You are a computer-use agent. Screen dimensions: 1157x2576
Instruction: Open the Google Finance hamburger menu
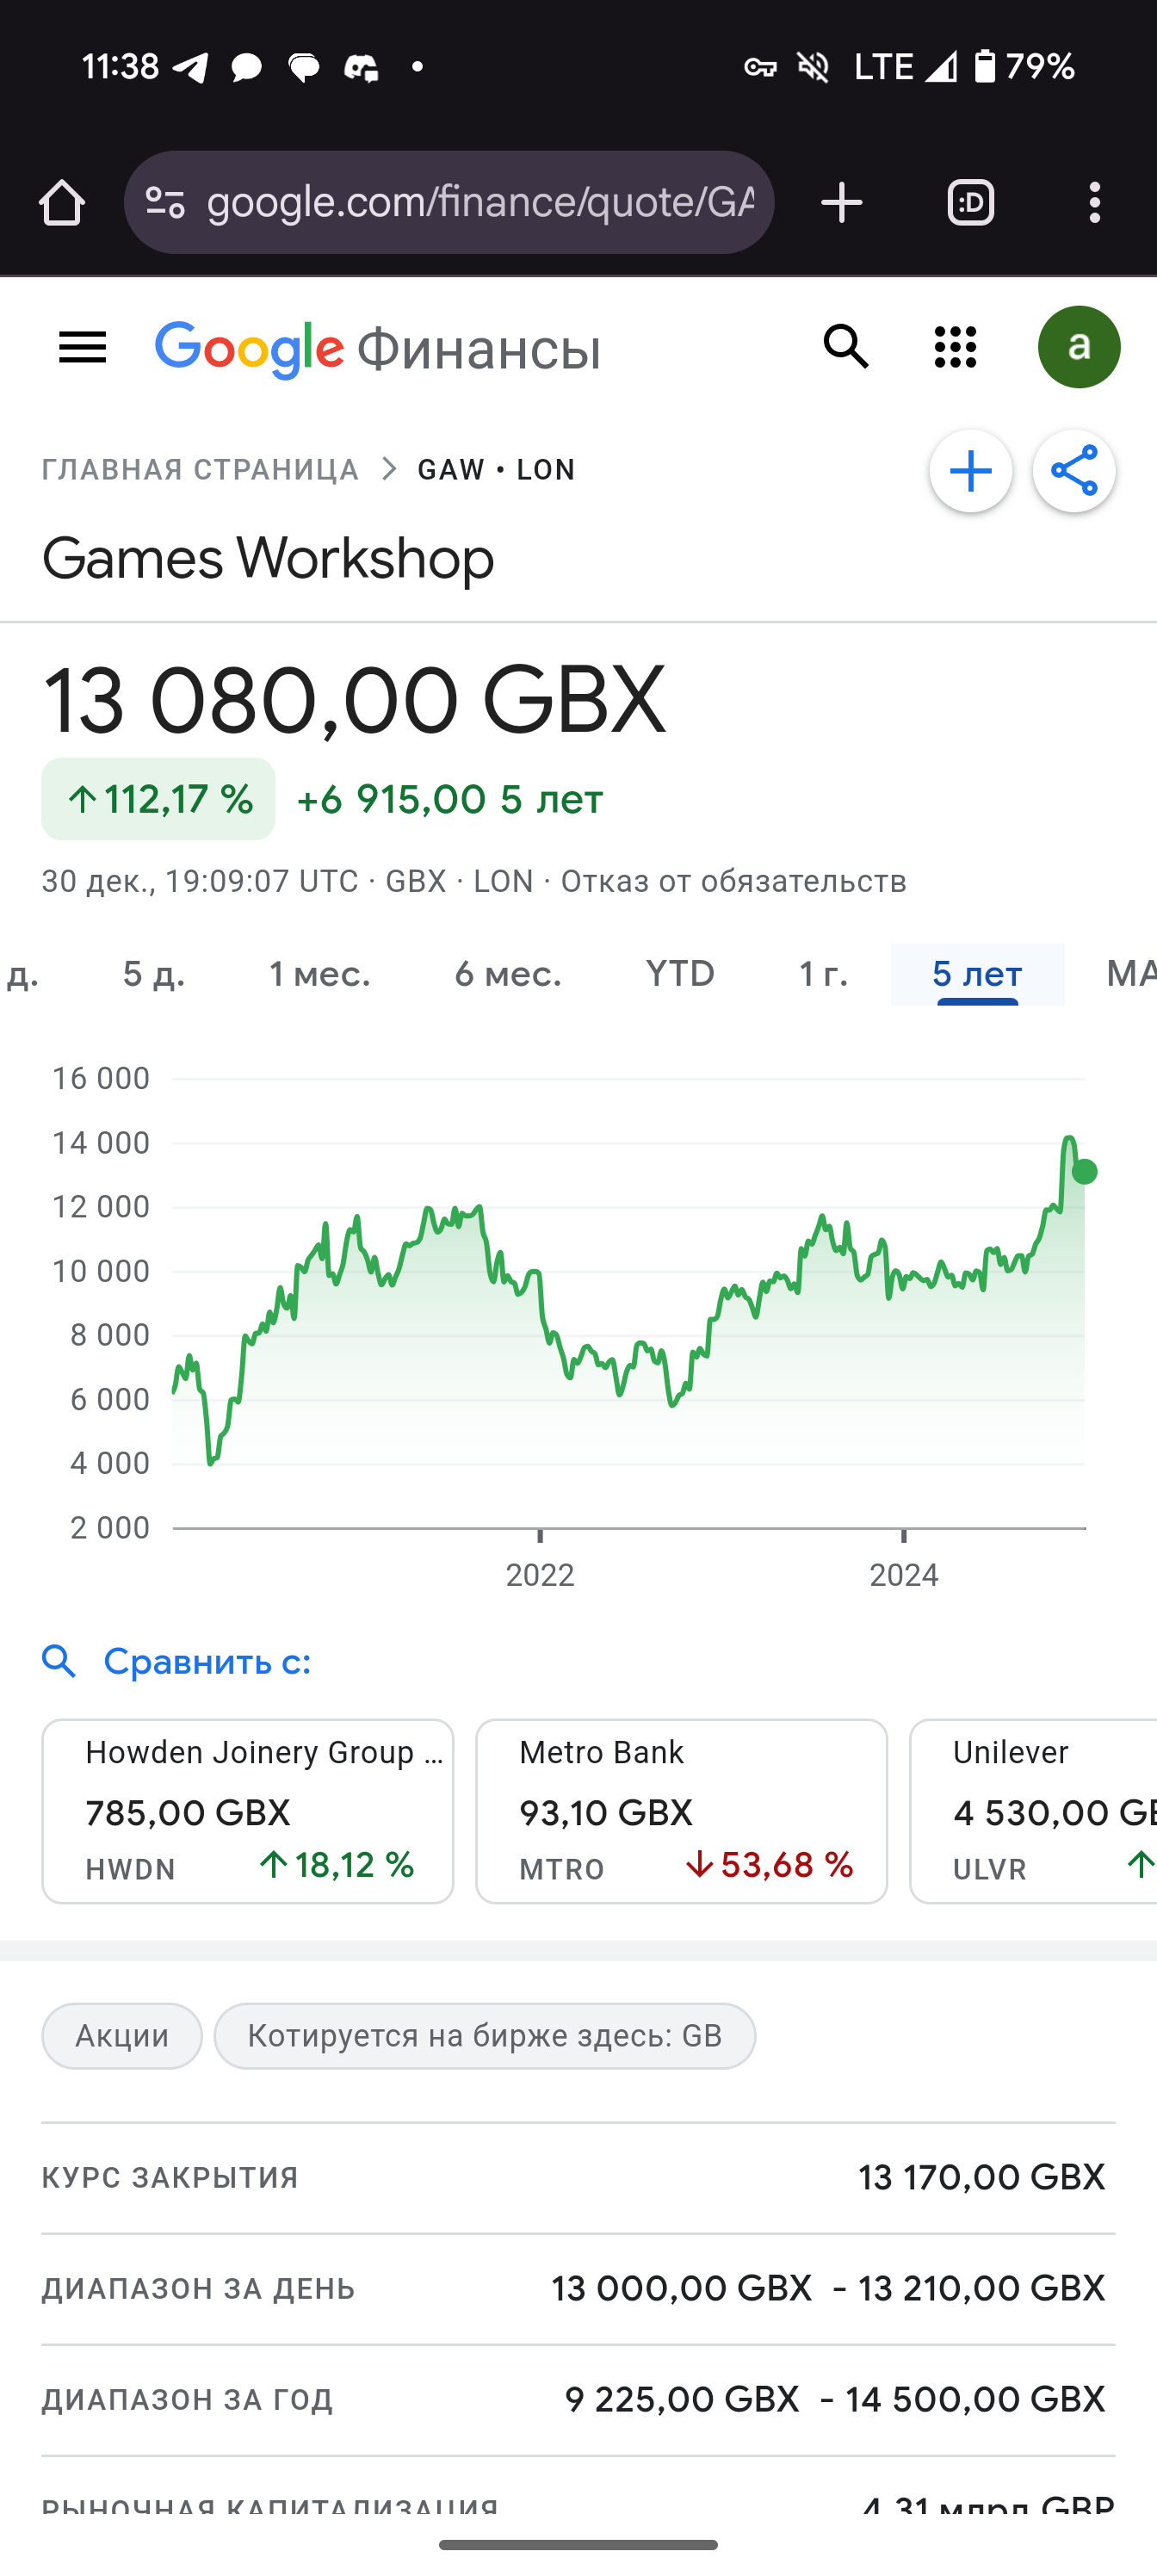tap(83, 348)
